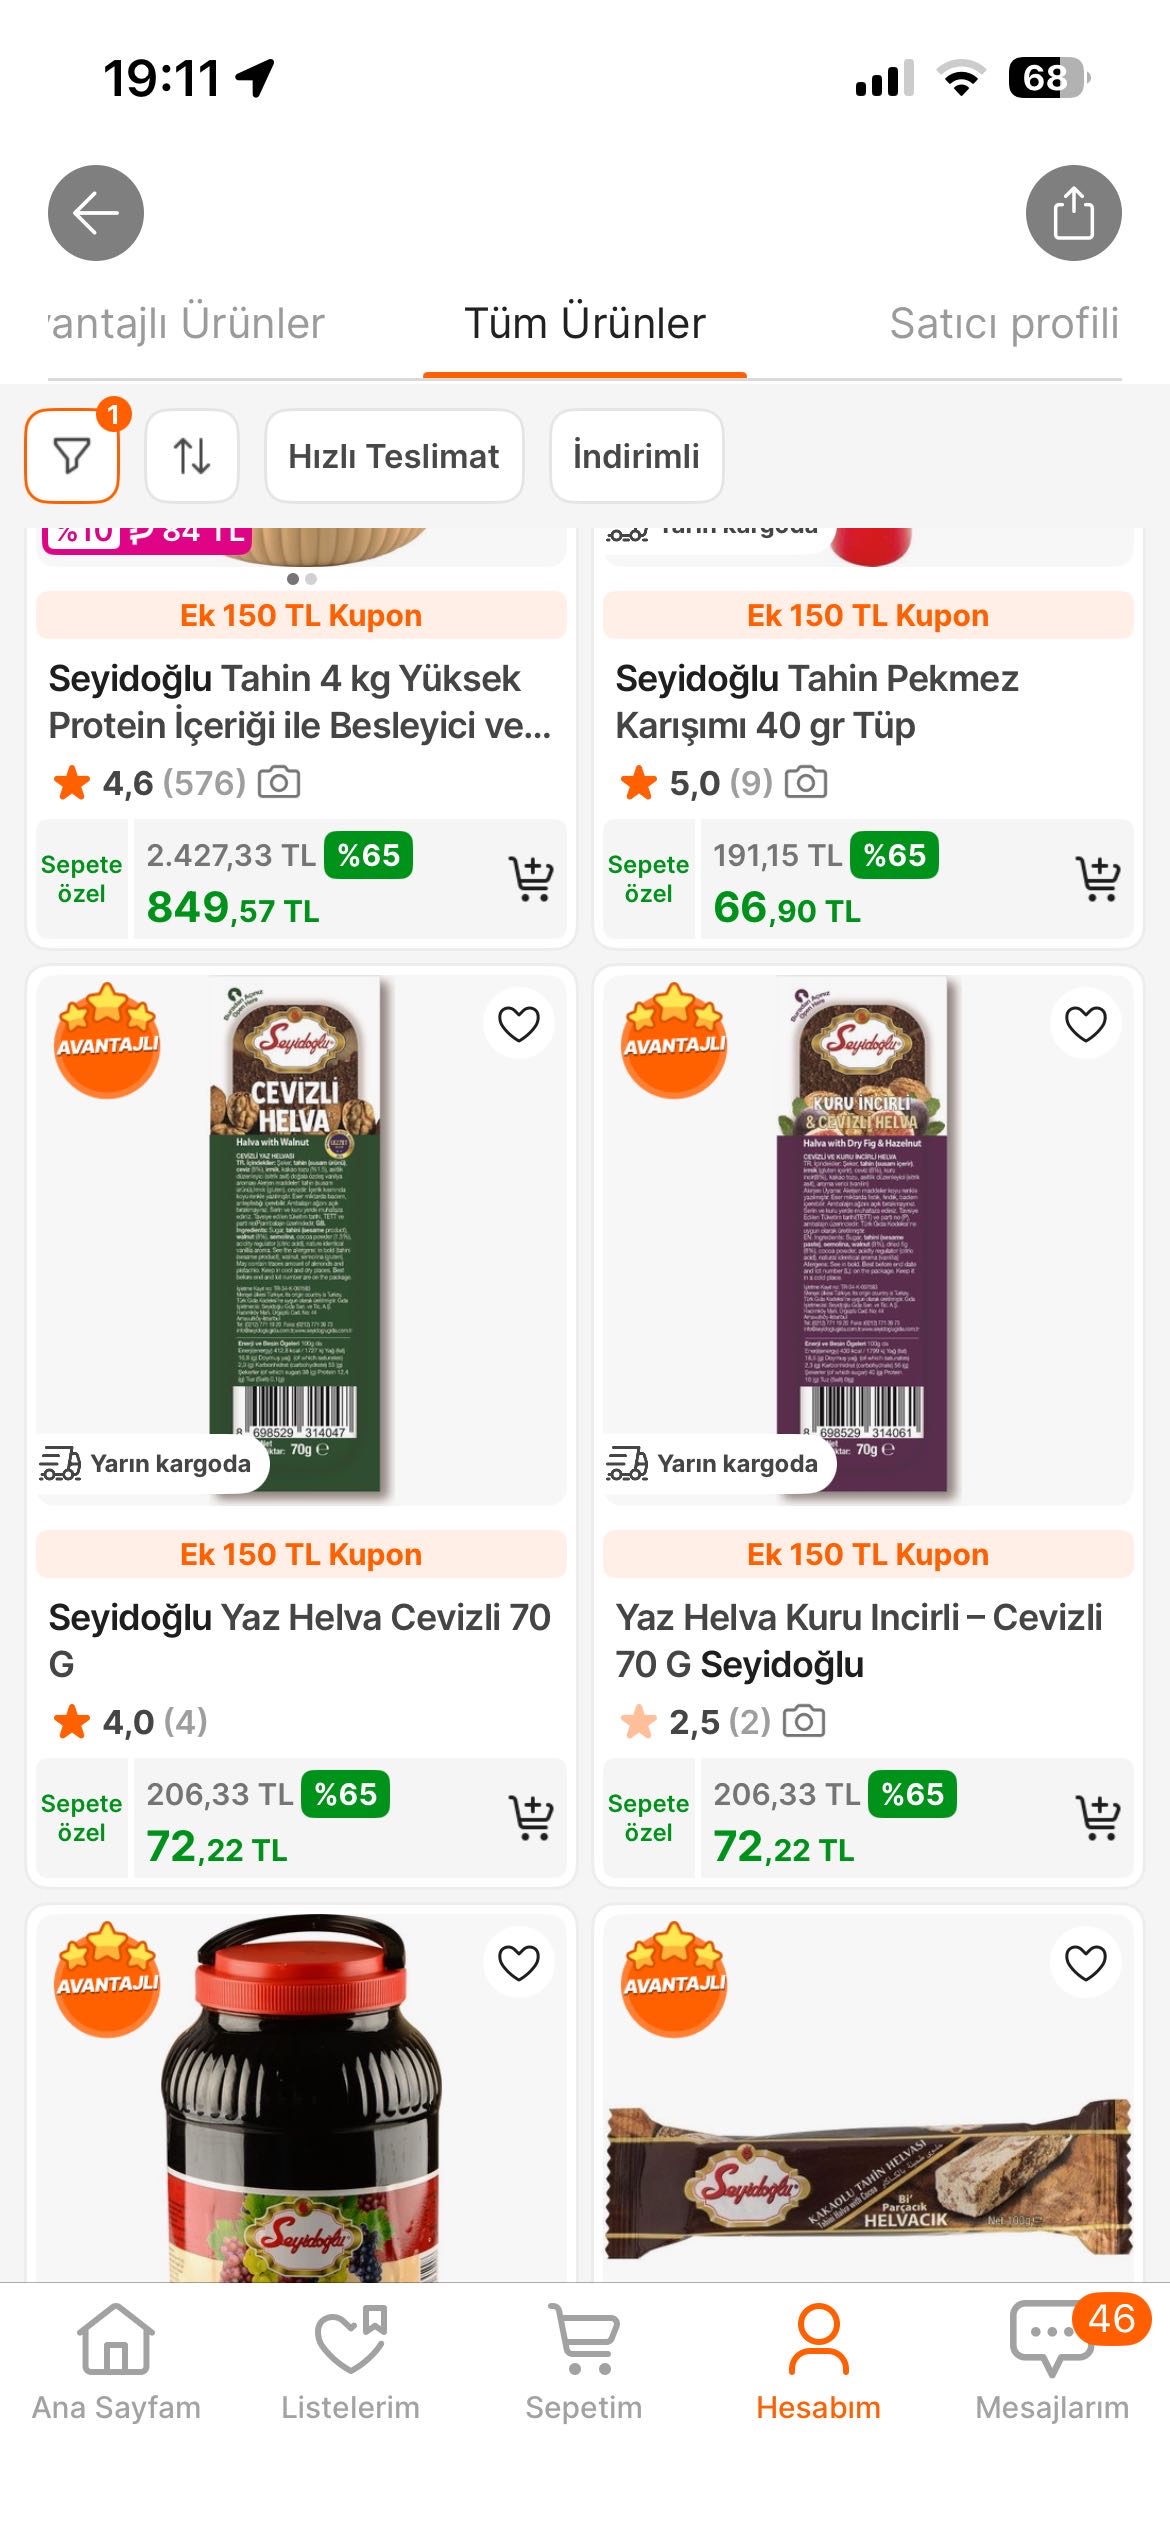Add Seyidoğlu Tahin 4 kg to cart

tap(531, 879)
